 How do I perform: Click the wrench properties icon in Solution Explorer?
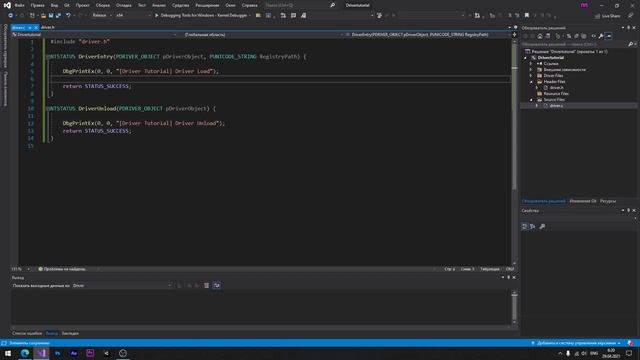click(601, 36)
